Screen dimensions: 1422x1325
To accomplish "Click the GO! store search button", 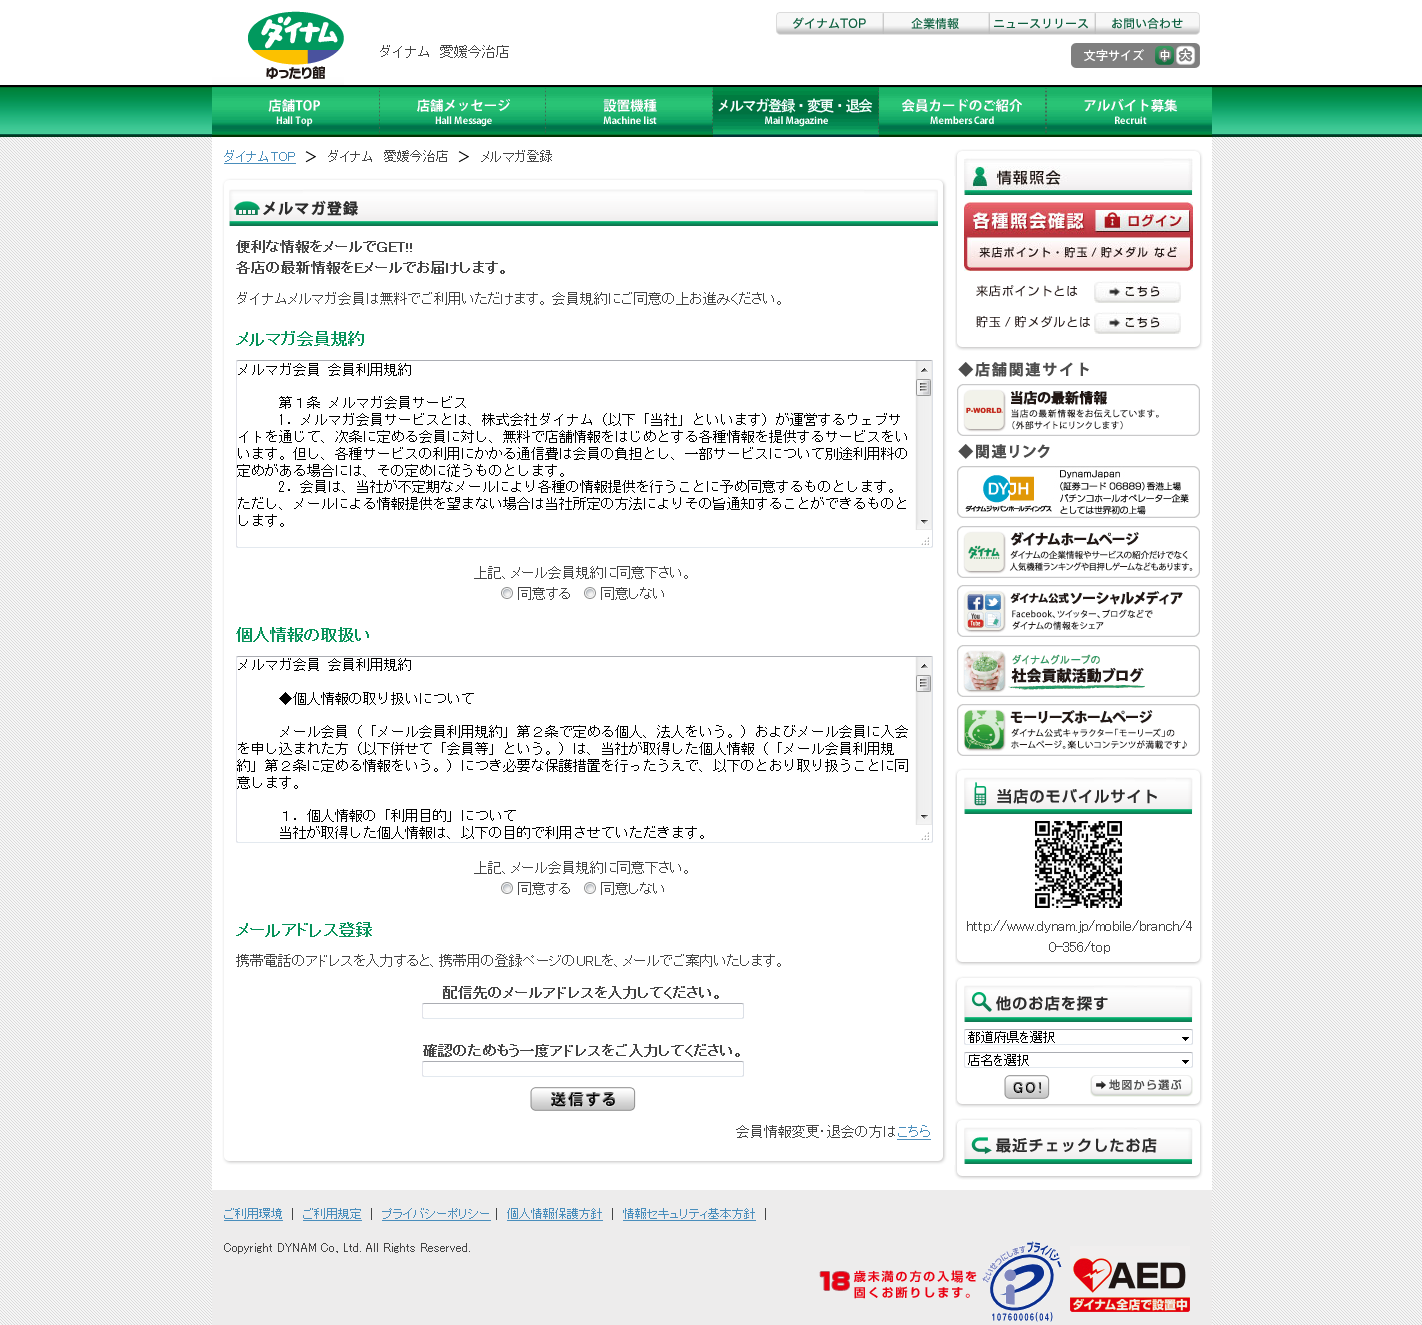I will pyautogui.click(x=1027, y=1088).
